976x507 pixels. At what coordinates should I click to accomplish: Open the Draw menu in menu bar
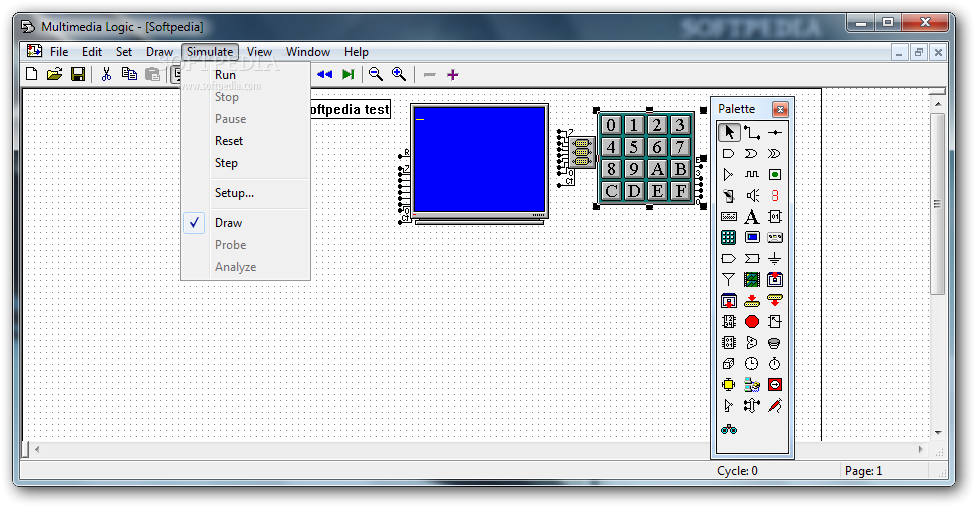click(x=159, y=52)
